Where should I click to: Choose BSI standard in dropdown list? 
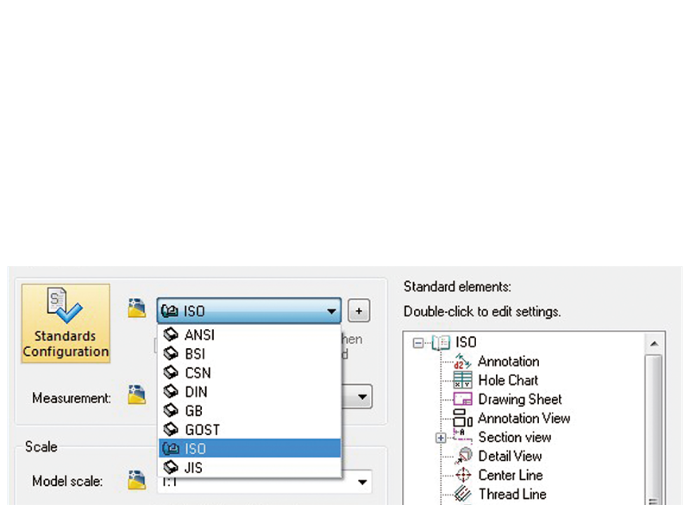195,354
